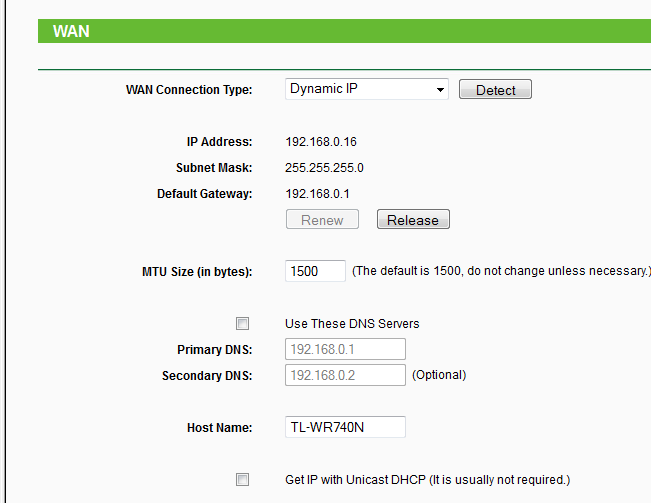The width and height of the screenshot is (651, 503).
Task: Click the Optional note beside Secondary DNS
Action: (439, 375)
